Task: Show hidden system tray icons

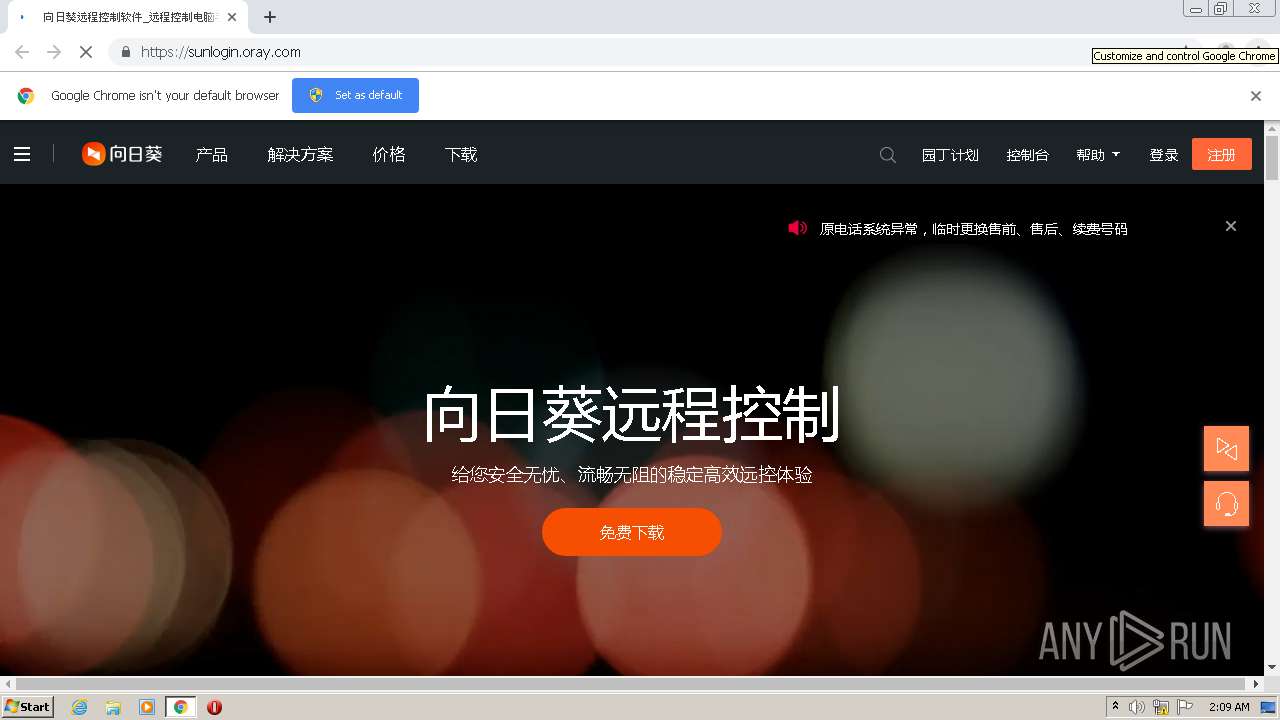Action: [x=1115, y=707]
